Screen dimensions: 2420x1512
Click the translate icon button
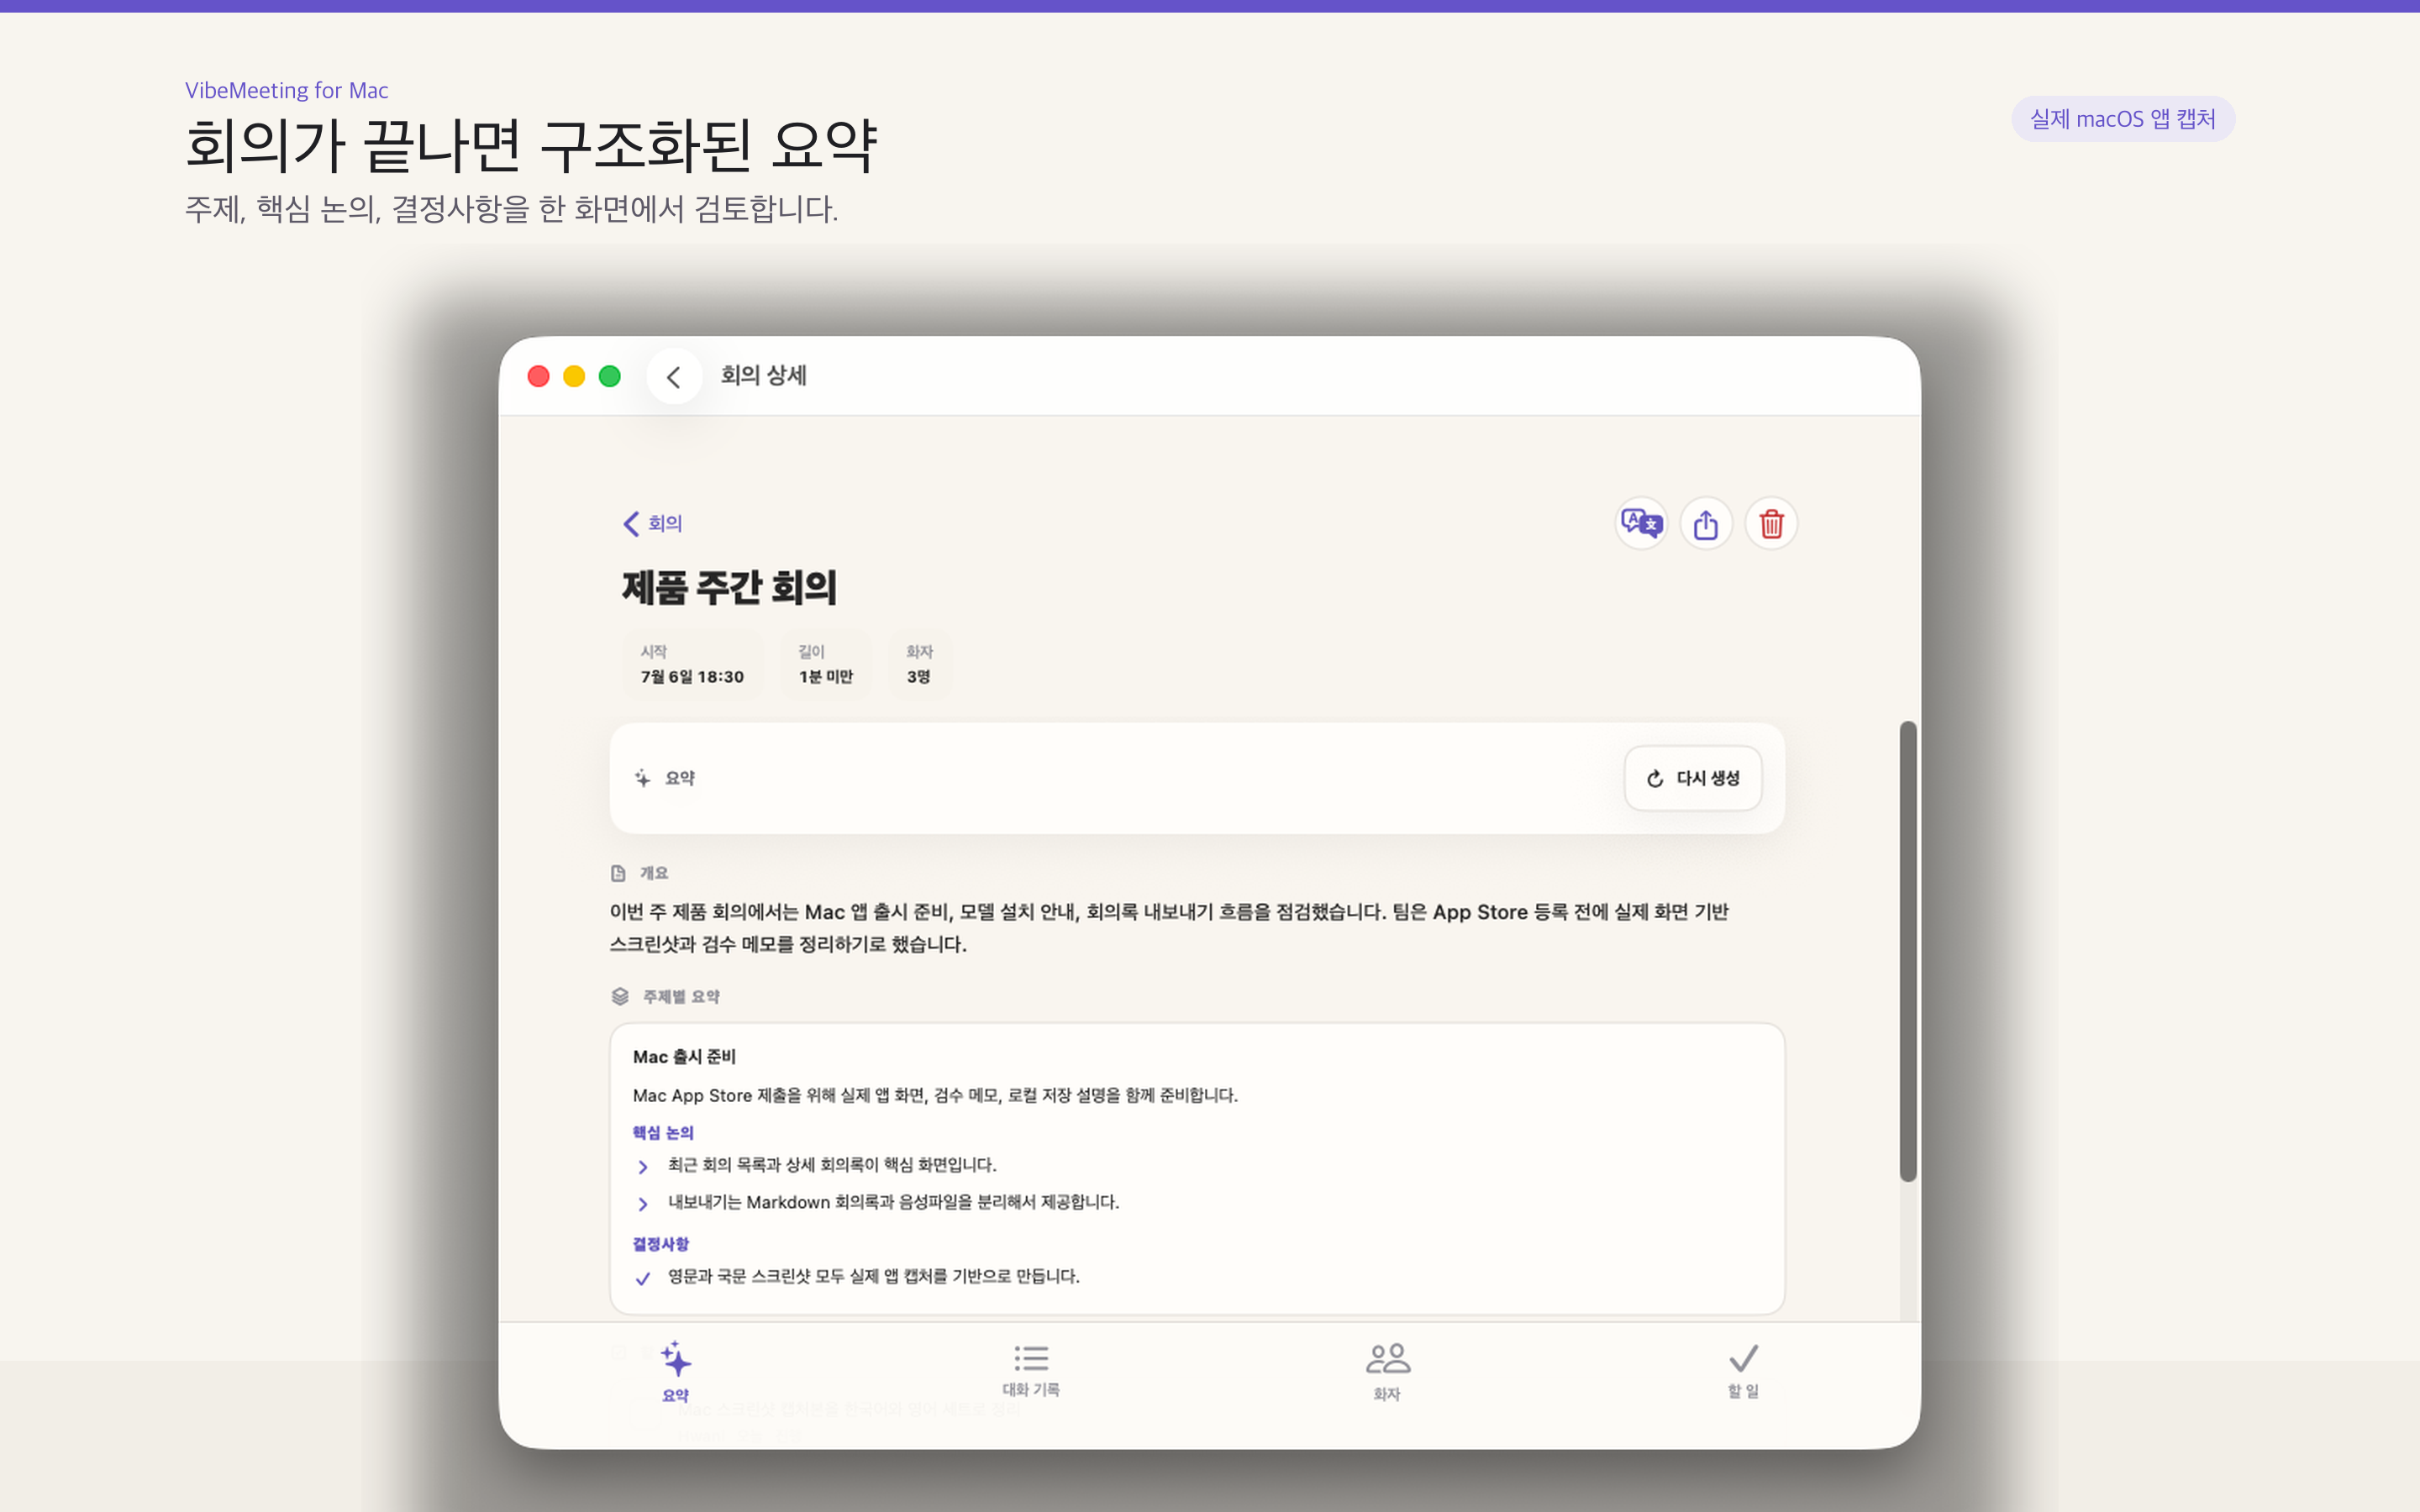pyautogui.click(x=1641, y=523)
